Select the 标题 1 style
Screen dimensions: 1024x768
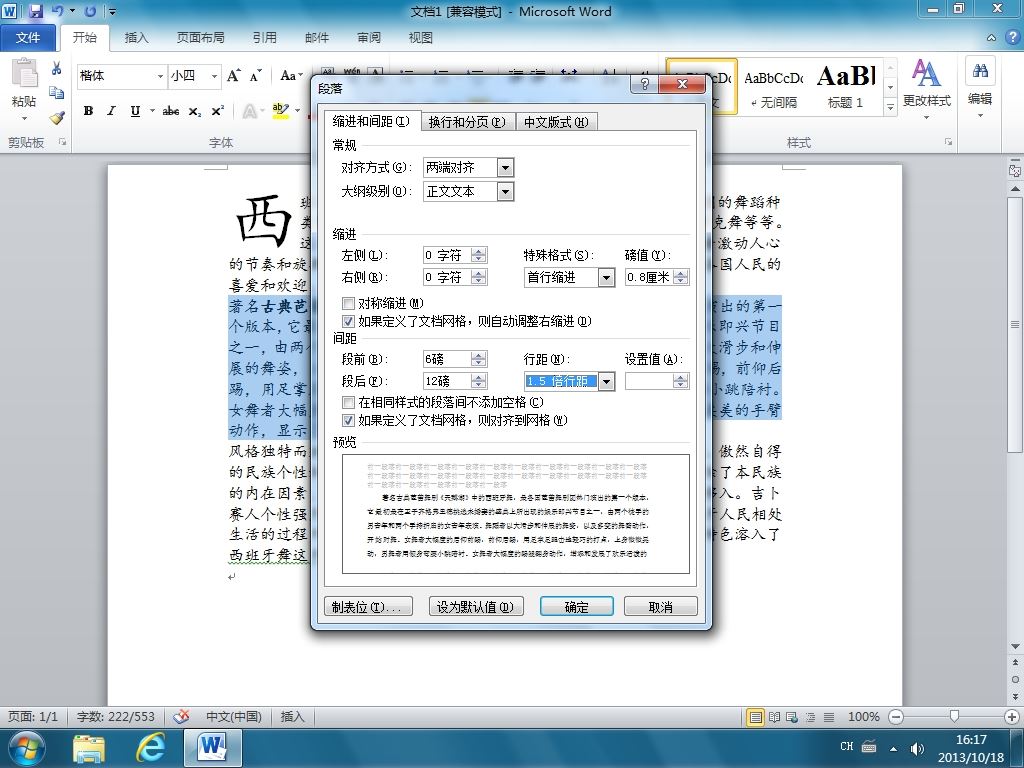pyautogui.click(x=846, y=88)
